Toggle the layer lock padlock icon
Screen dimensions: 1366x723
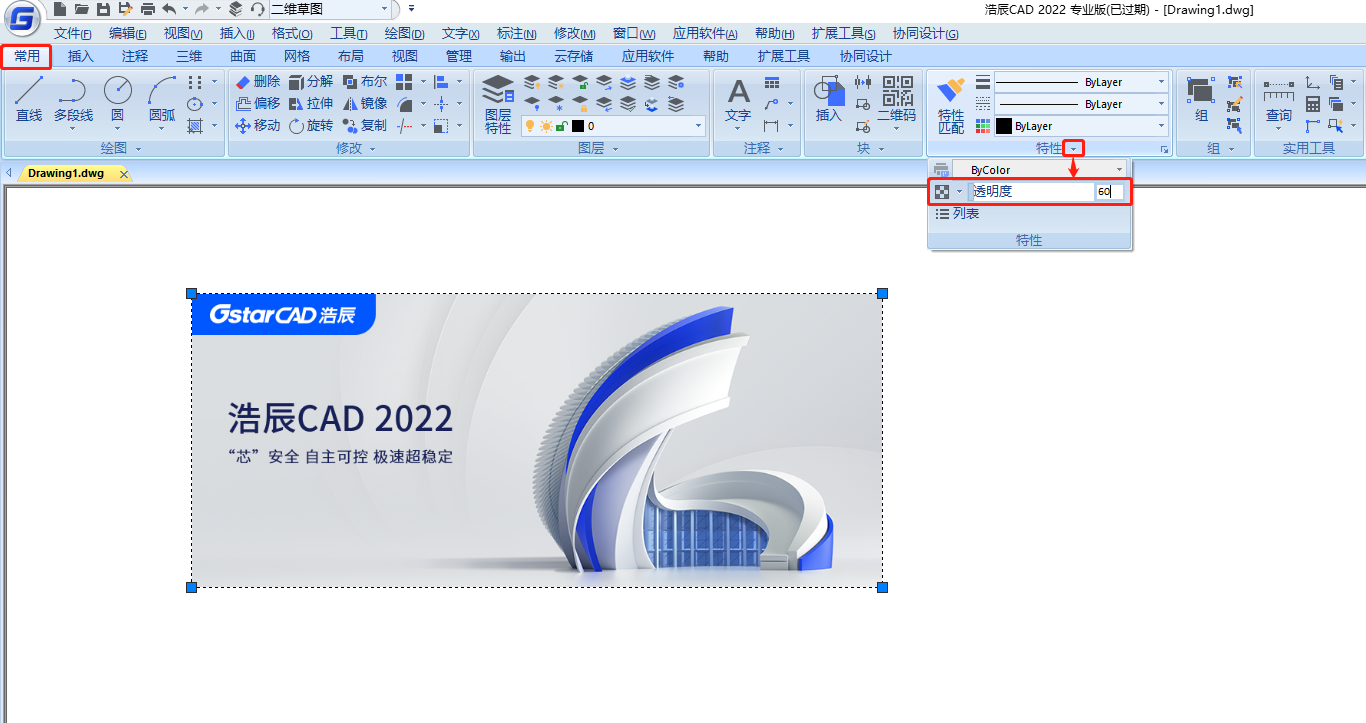point(562,126)
